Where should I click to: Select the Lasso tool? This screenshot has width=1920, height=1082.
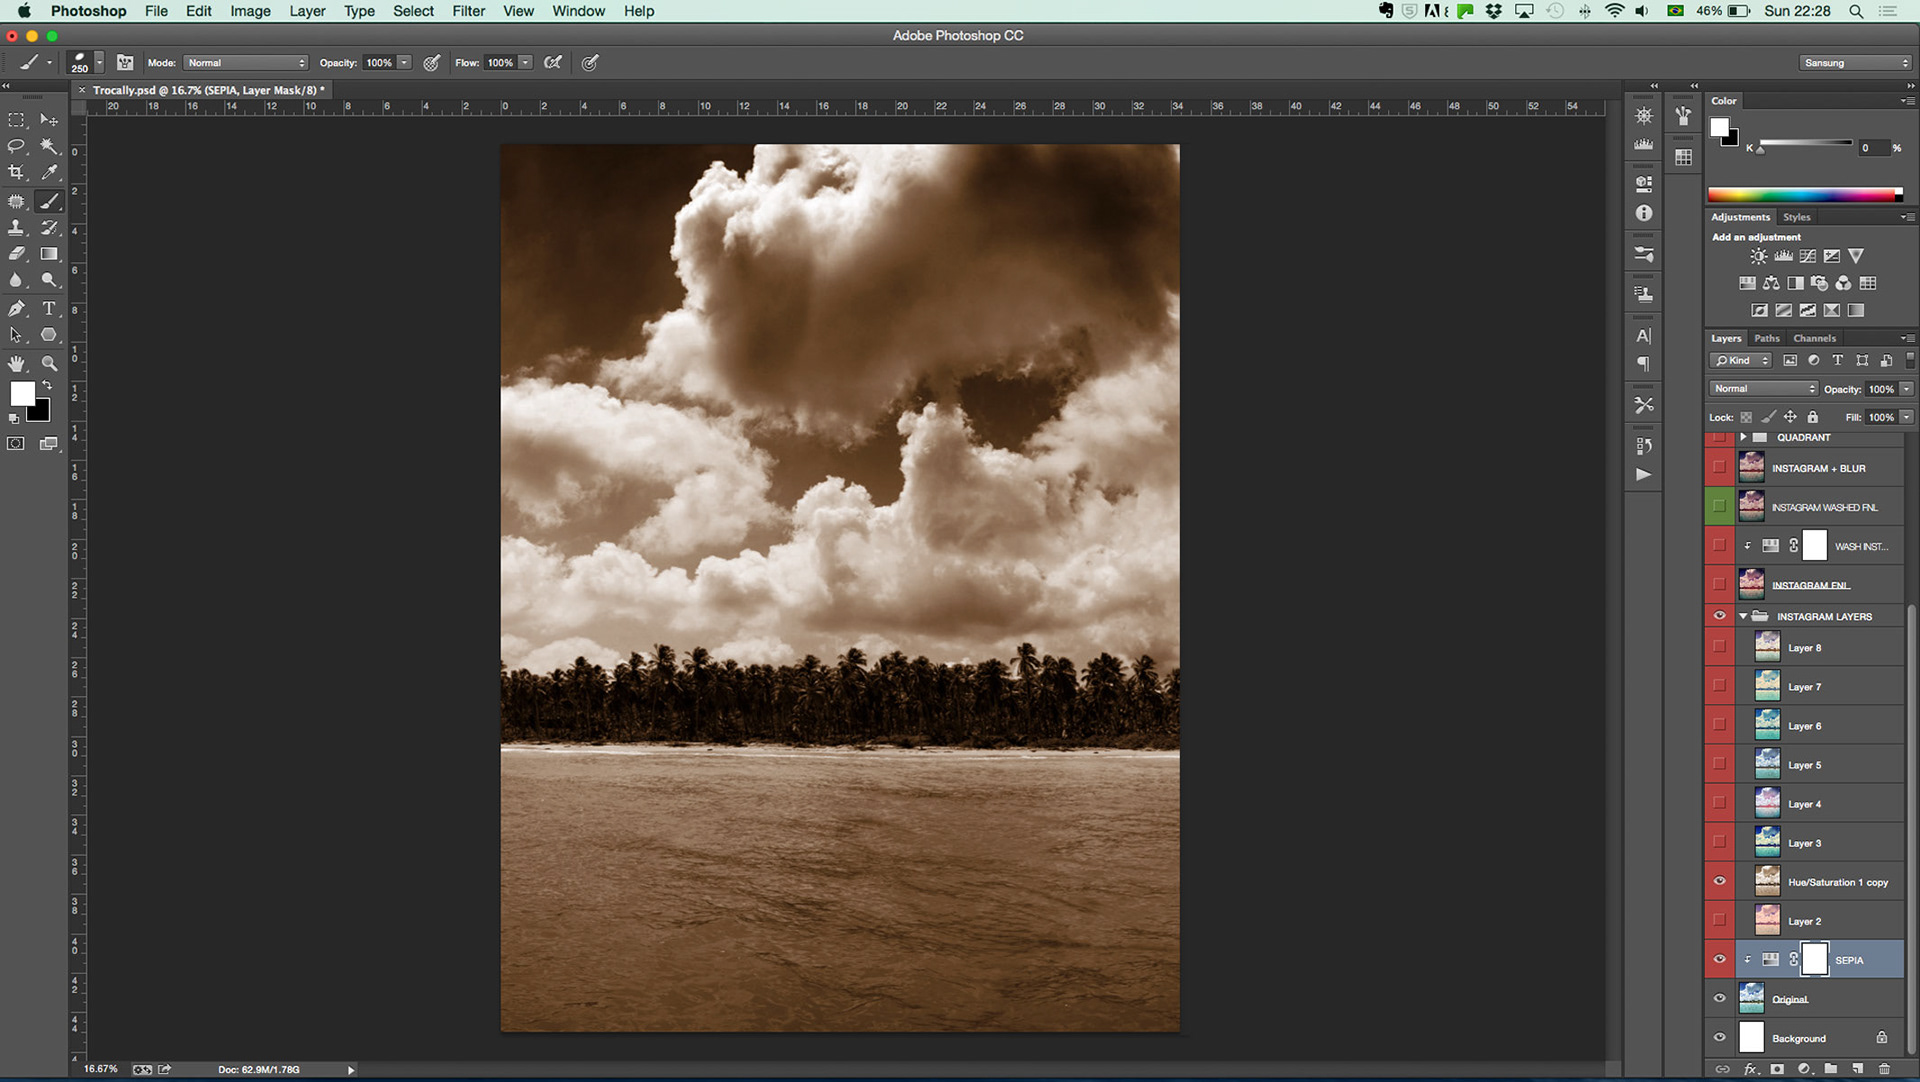pos(16,146)
